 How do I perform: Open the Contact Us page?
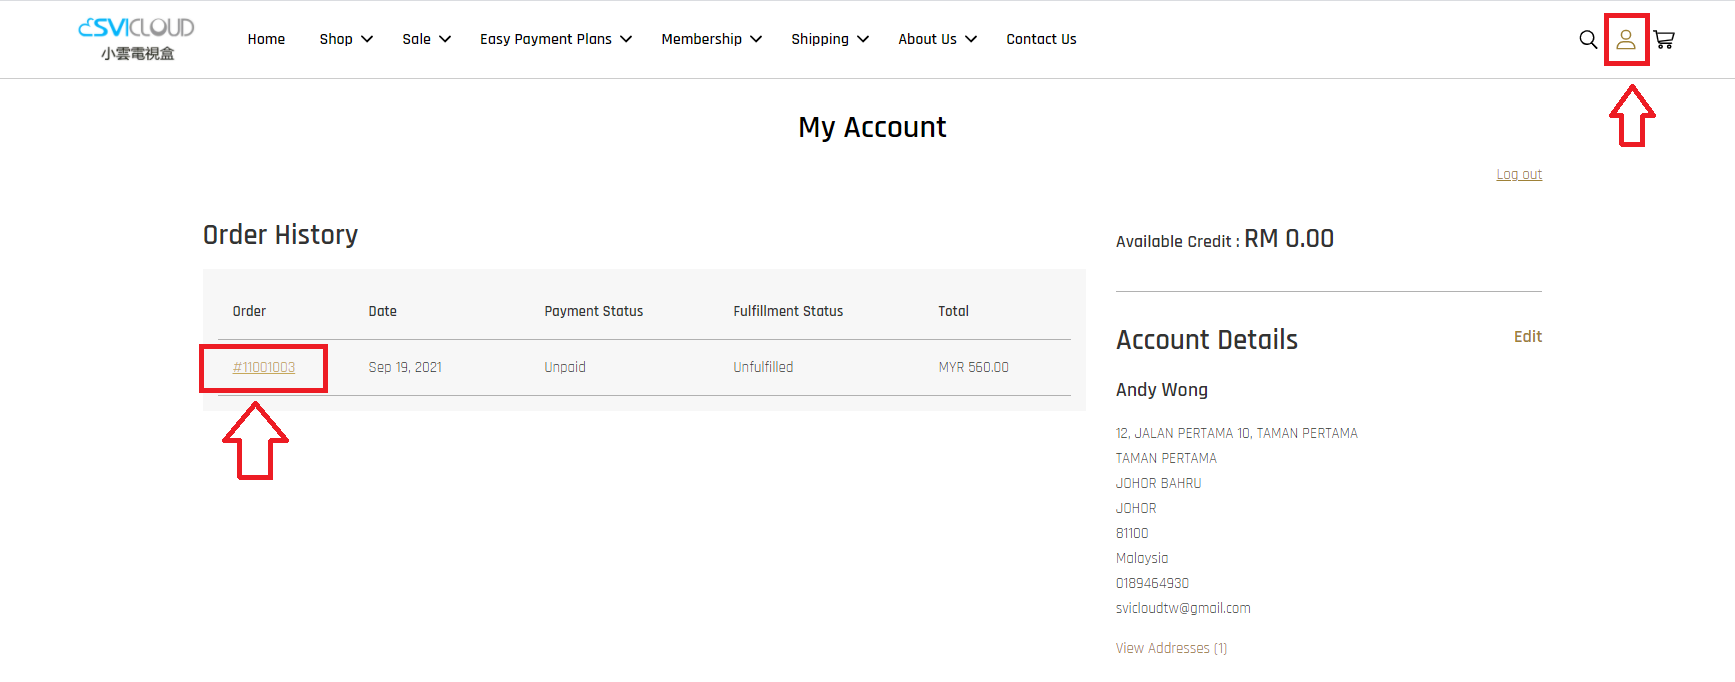click(1041, 39)
